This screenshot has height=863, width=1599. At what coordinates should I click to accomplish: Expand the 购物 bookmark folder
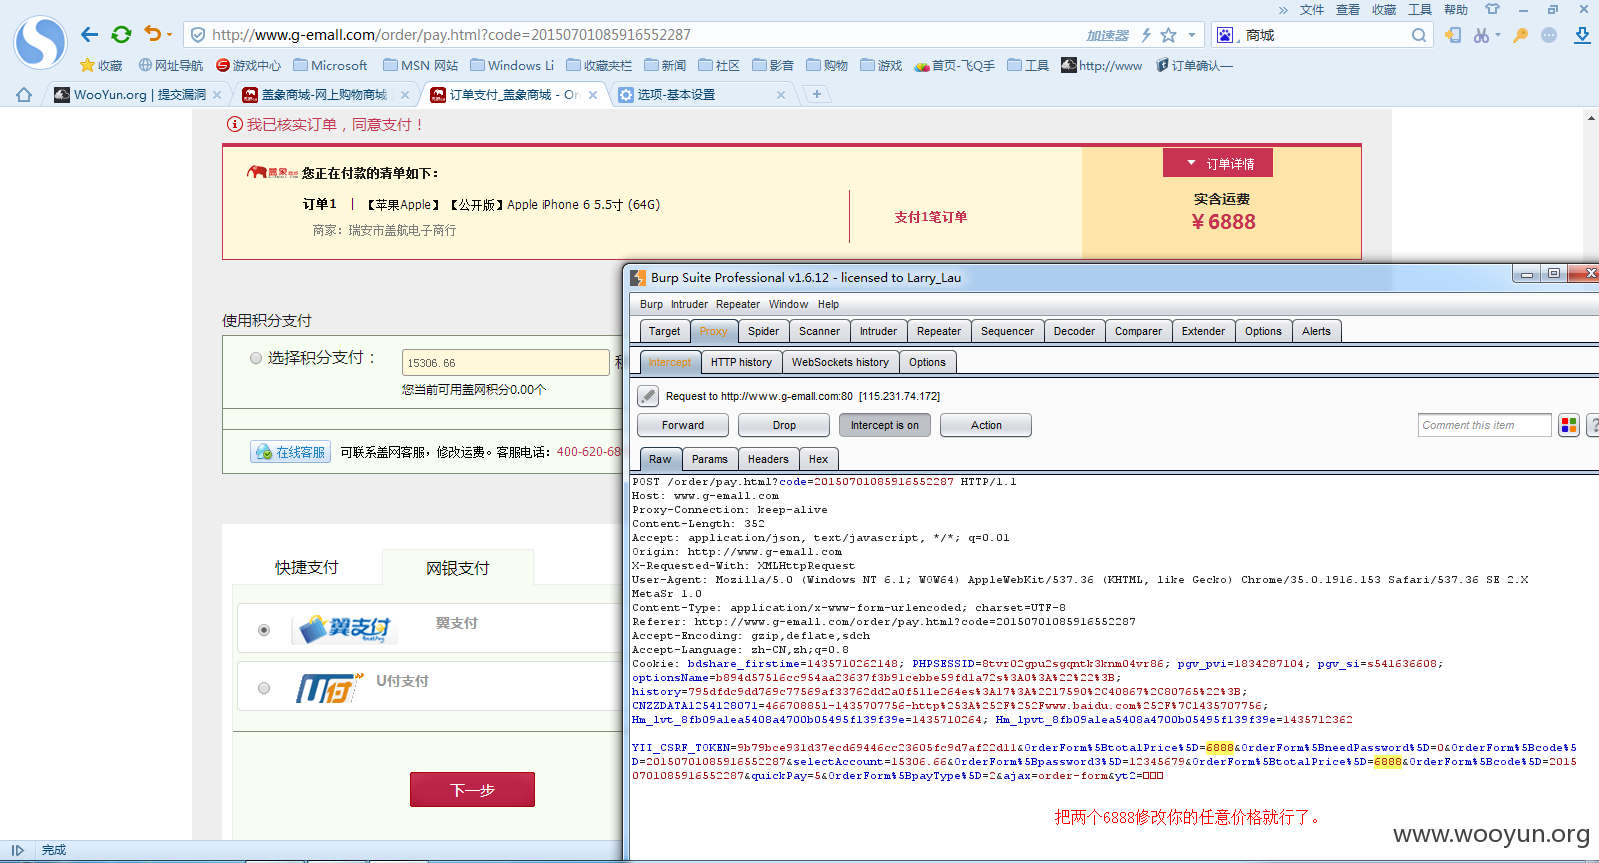827,65
